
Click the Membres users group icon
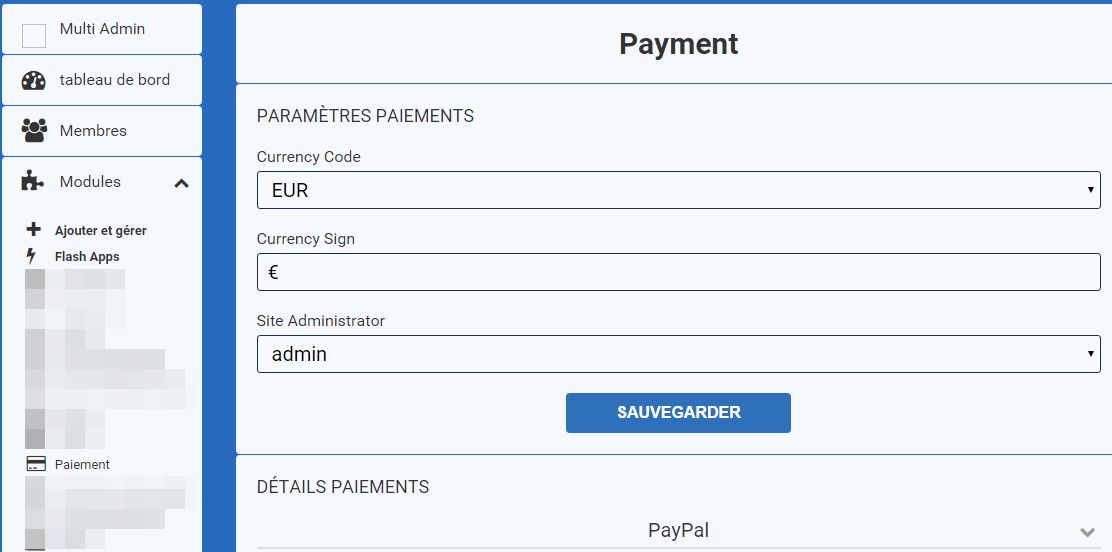coord(34,131)
